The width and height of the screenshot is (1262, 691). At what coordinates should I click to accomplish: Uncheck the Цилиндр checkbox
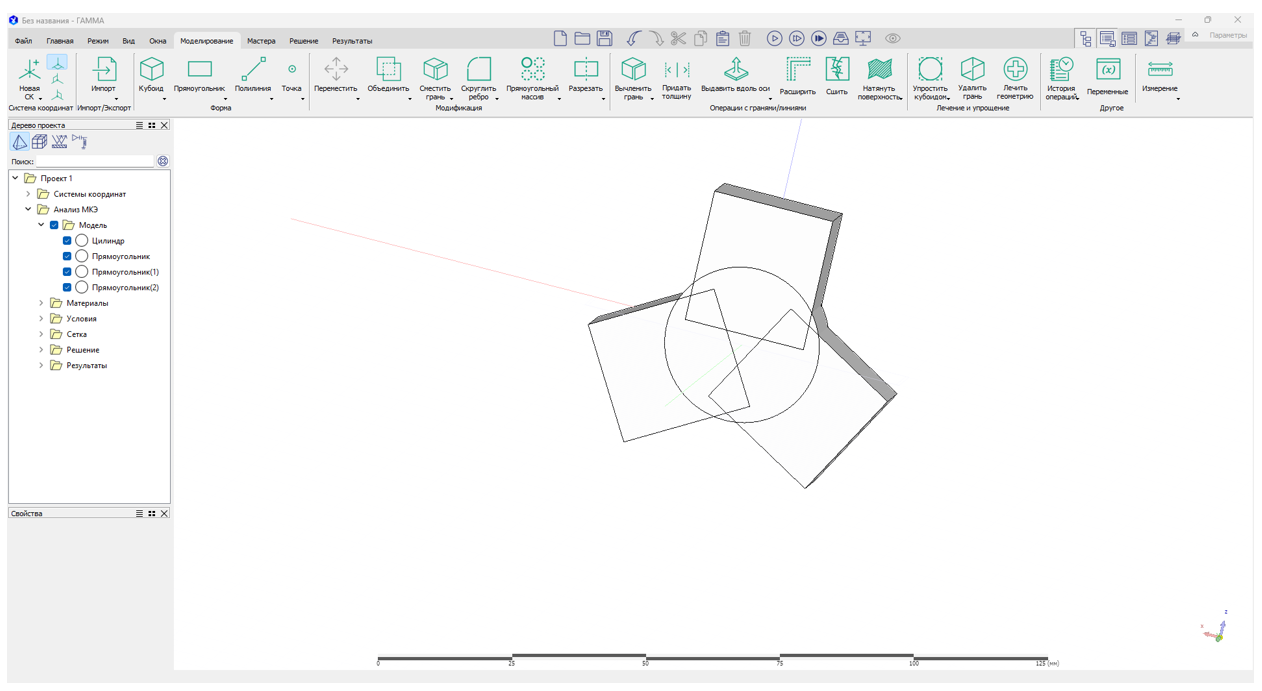67,241
